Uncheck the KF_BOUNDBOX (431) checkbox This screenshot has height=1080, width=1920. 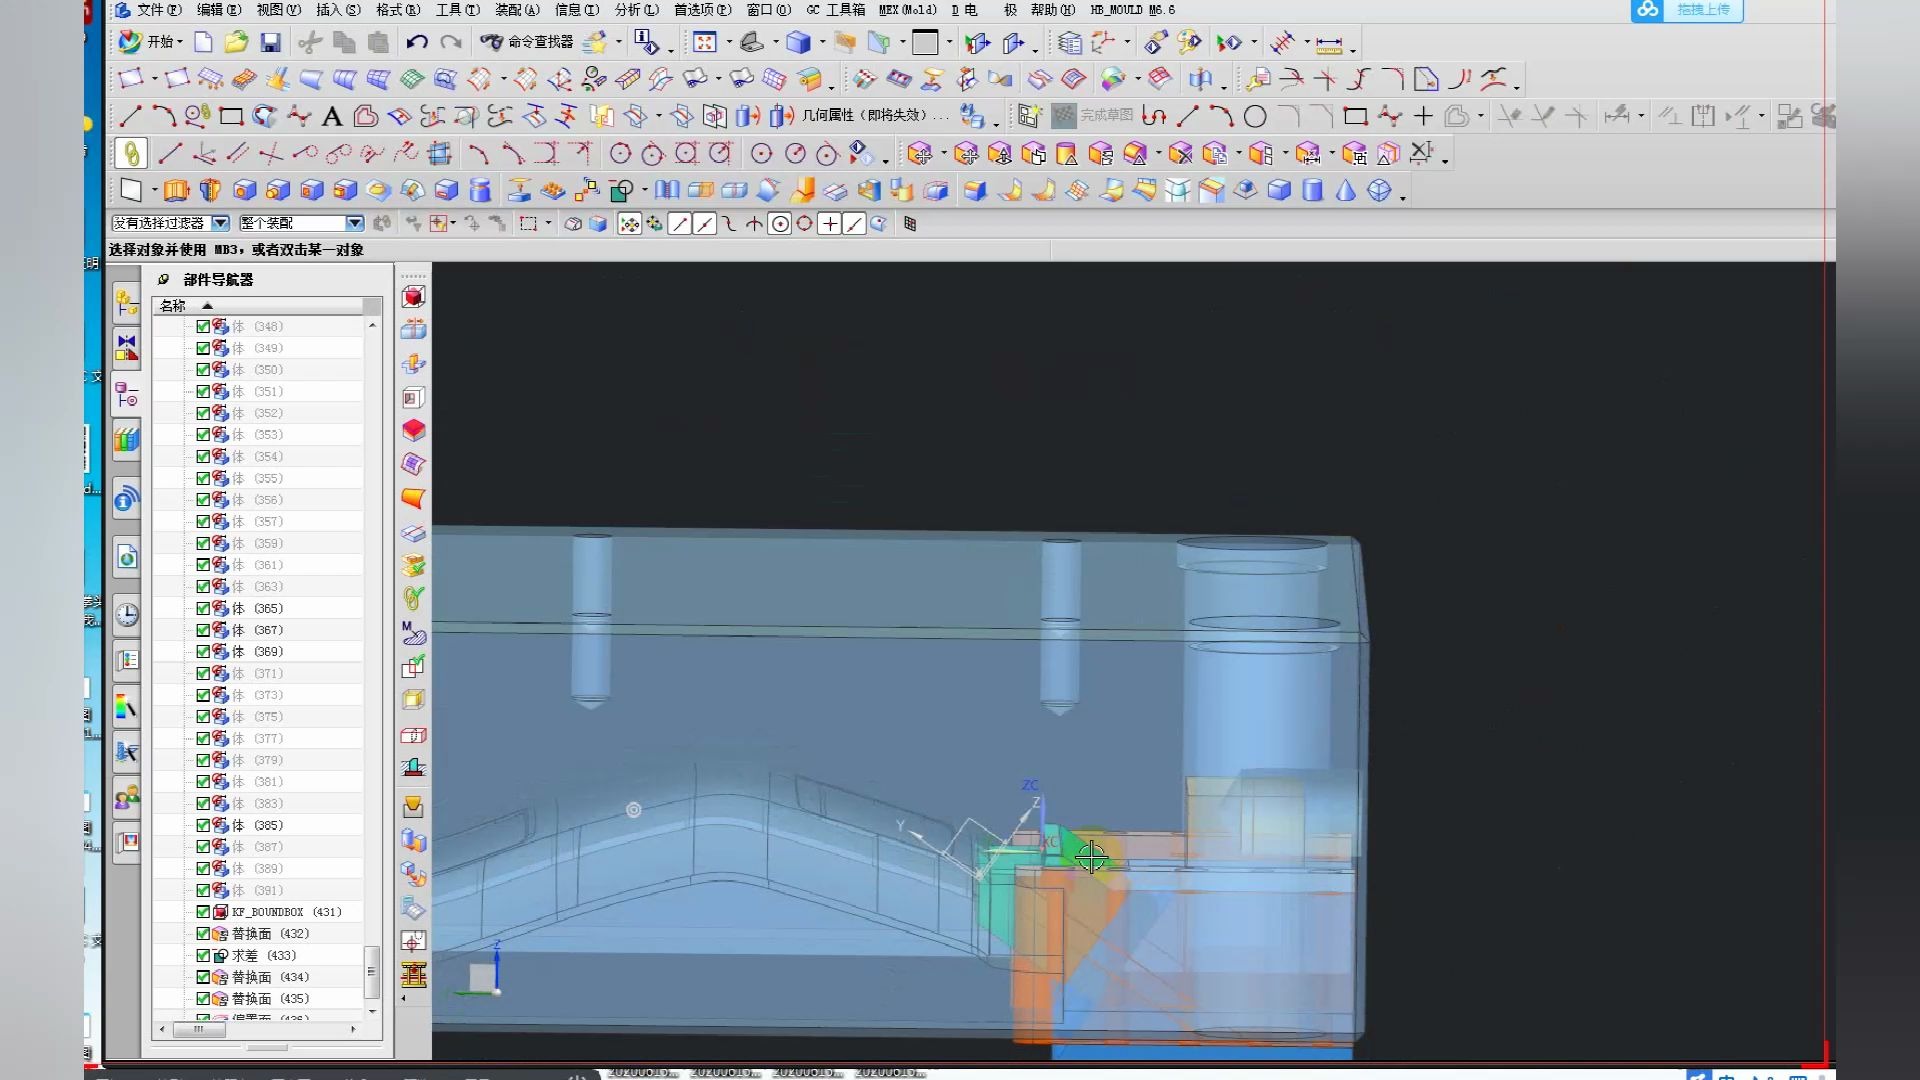[x=203, y=912]
